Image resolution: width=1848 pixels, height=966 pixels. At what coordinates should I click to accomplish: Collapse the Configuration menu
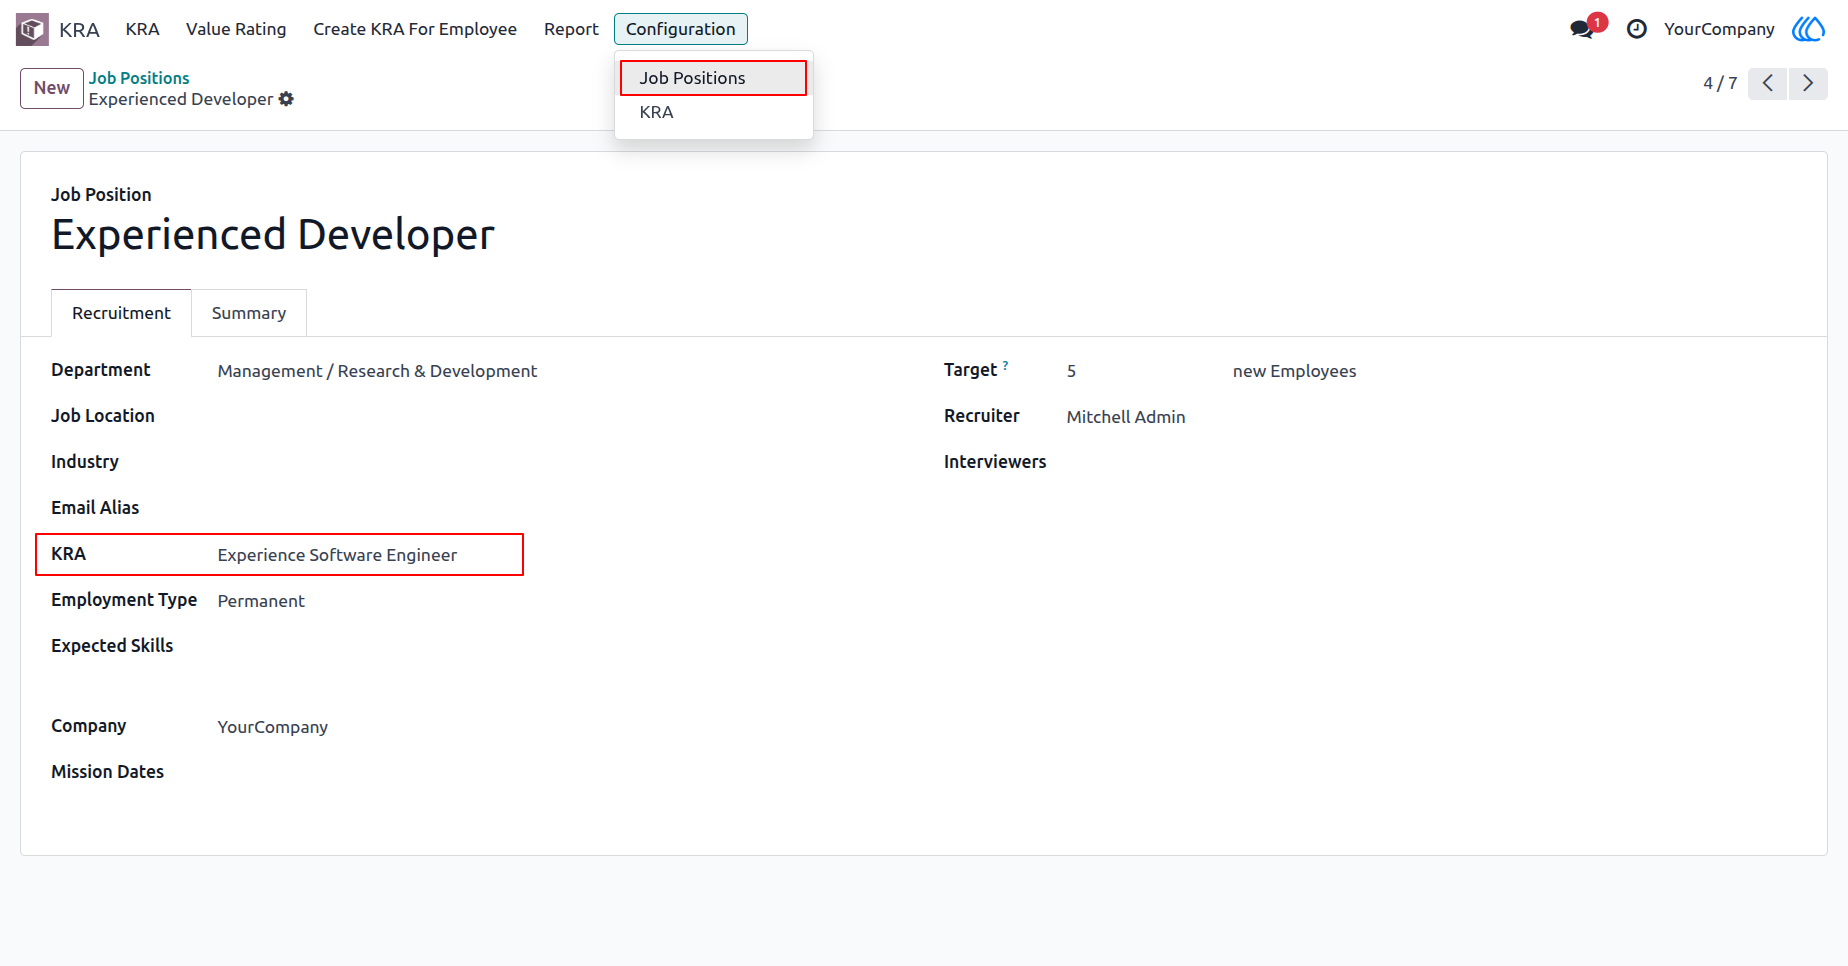tap(681, 29)
